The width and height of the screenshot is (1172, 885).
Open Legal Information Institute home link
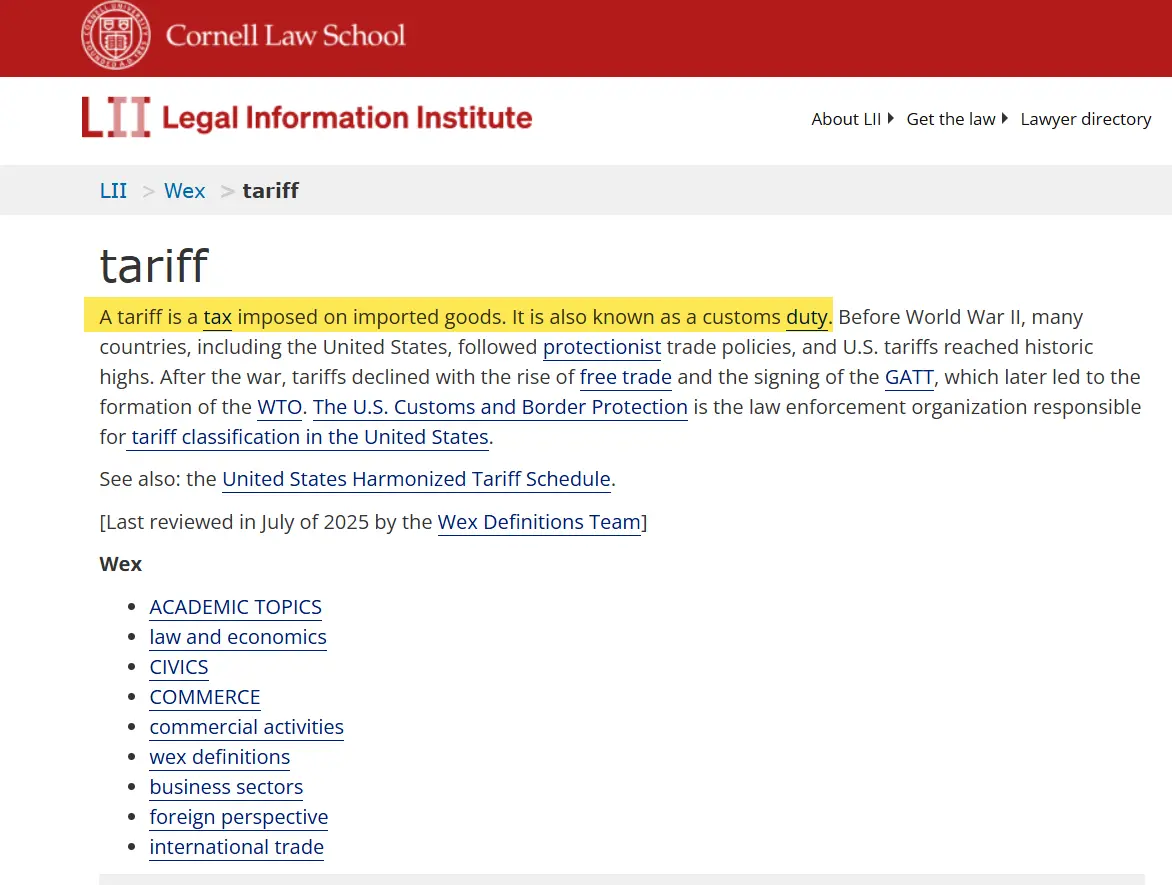(x=347, y=118)
